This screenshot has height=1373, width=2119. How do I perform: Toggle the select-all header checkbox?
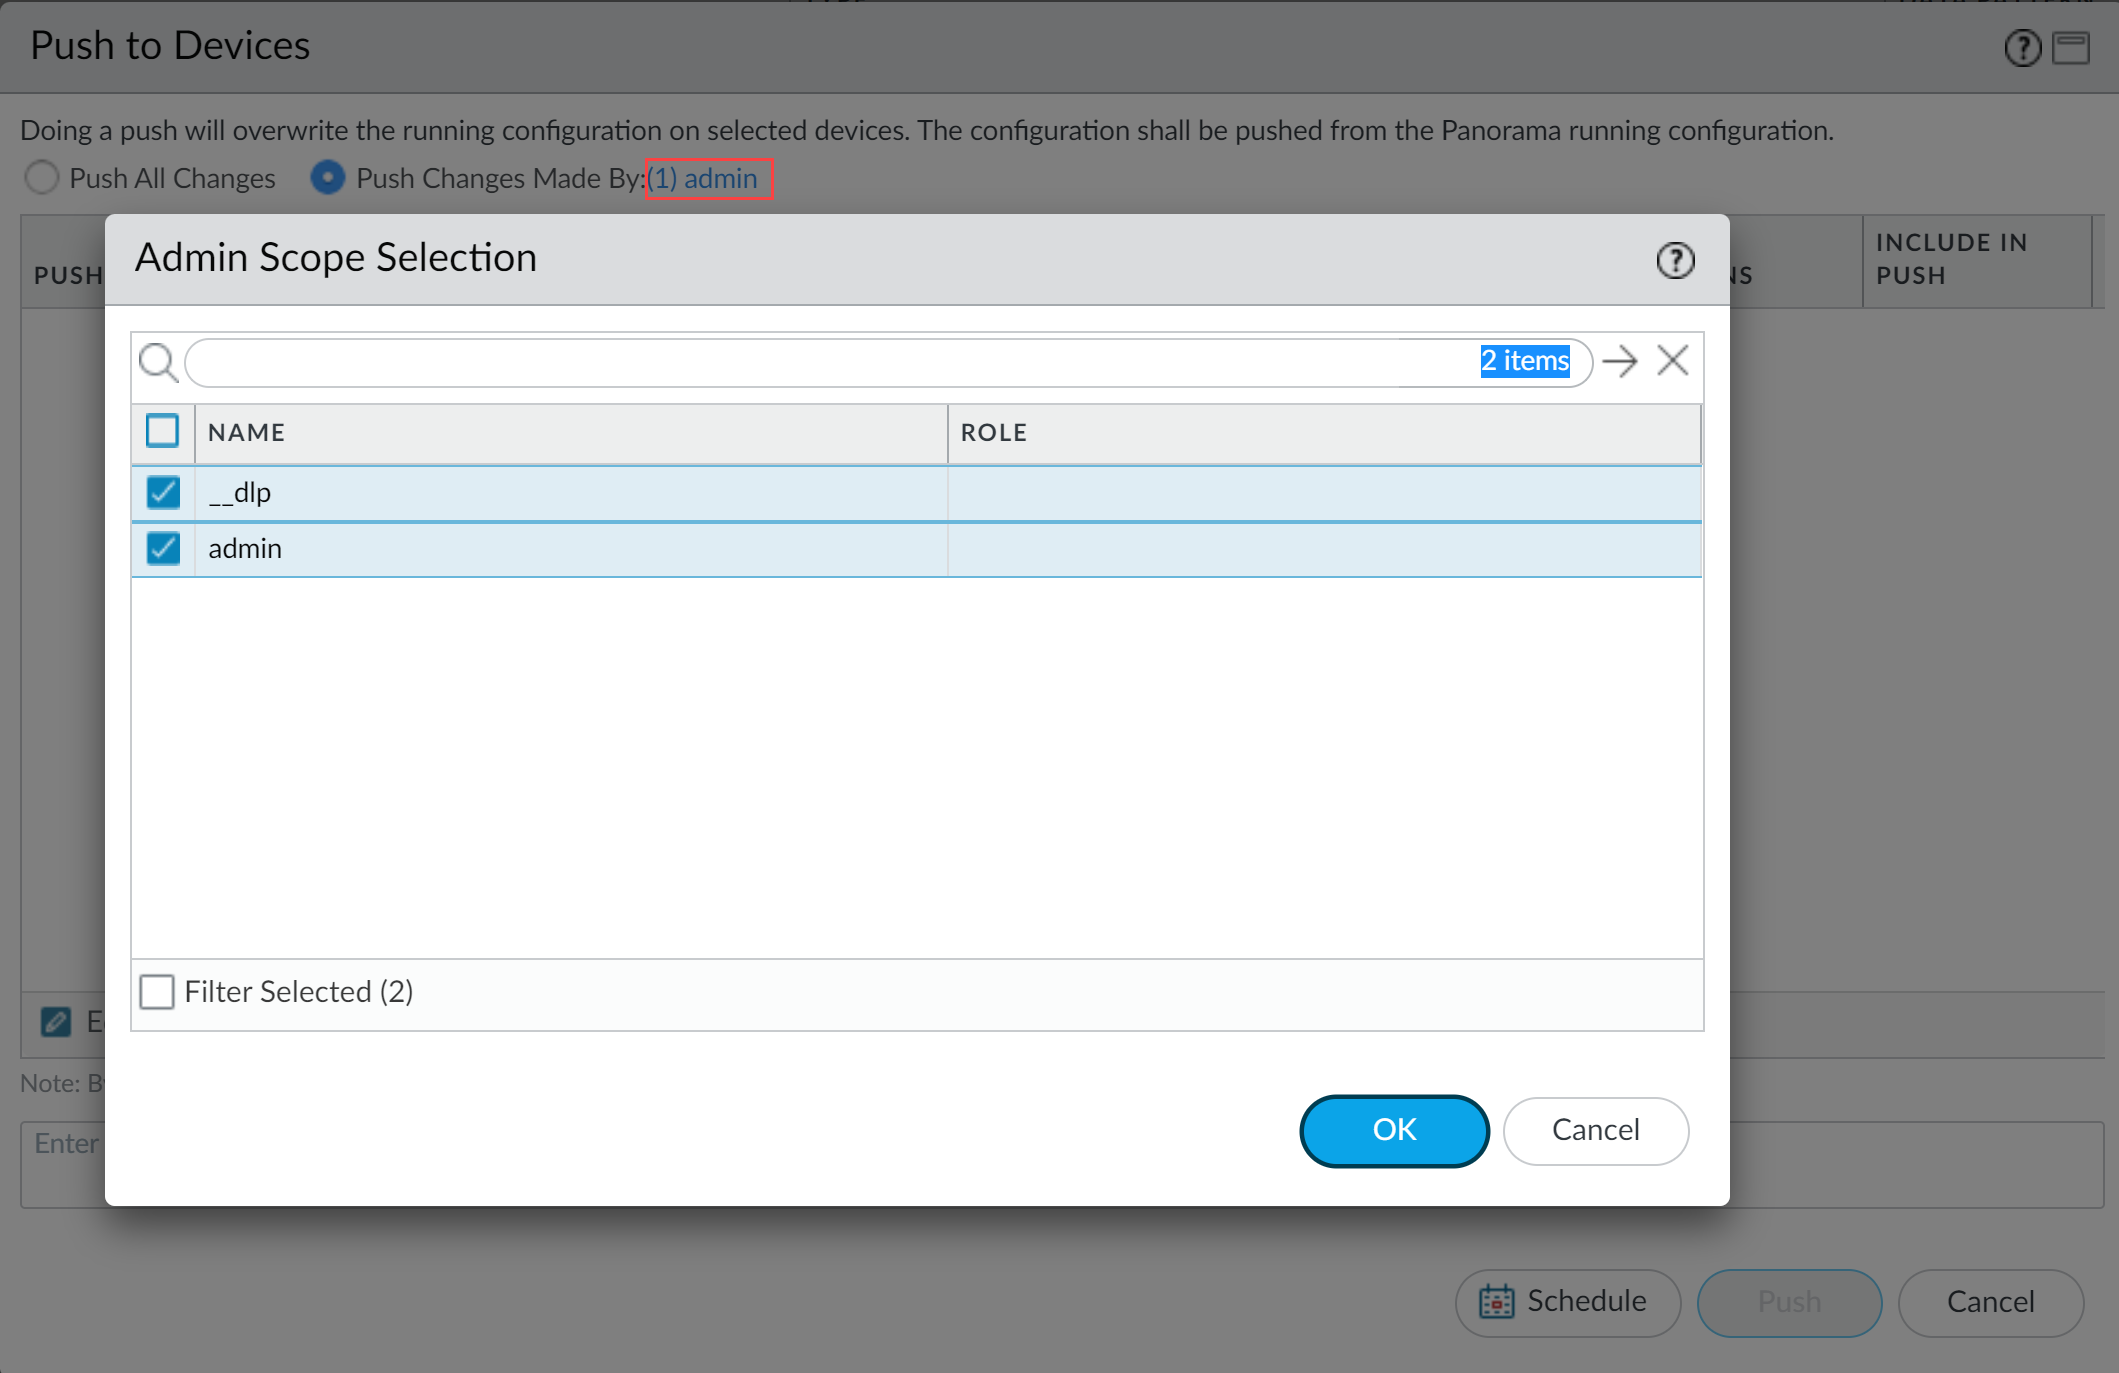[x=163, y=431]
